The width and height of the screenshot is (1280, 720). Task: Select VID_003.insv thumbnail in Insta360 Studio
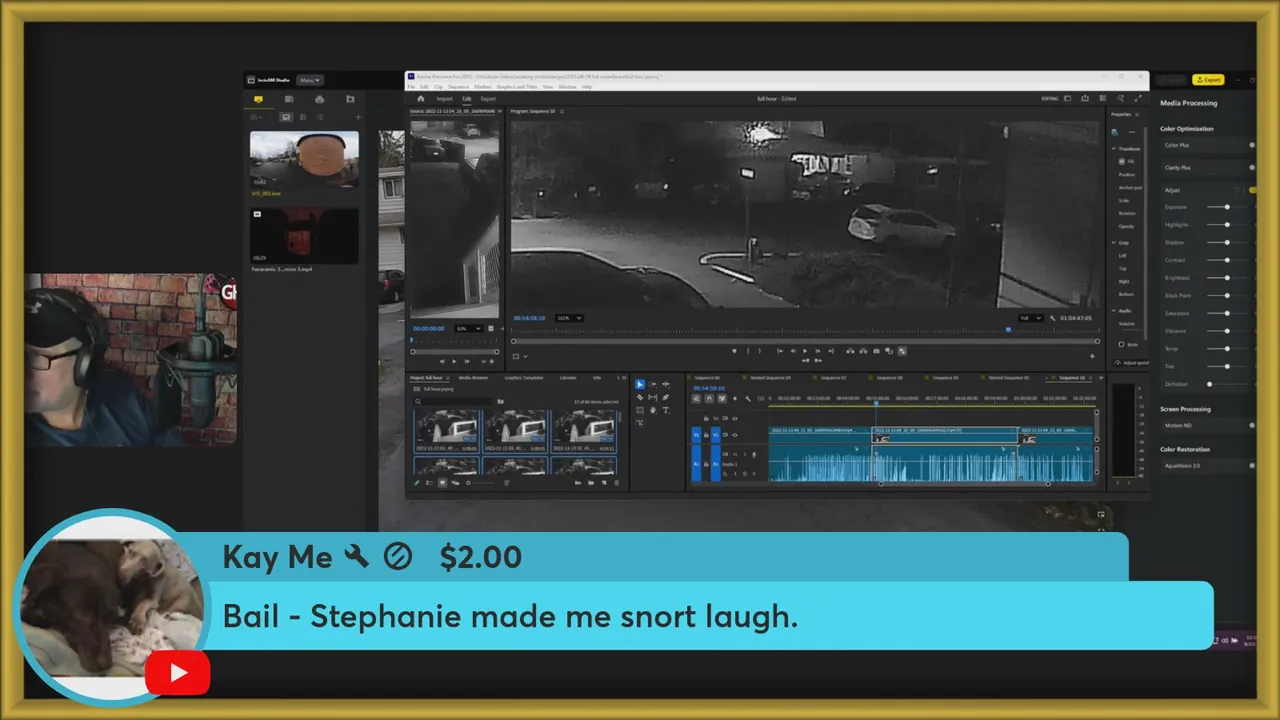304,160
